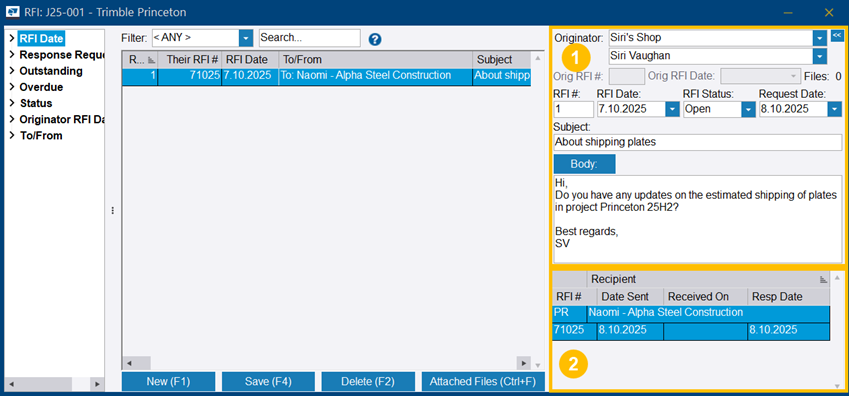
Task: Expand the To/From tree node
Action: (x=12, y=136)
